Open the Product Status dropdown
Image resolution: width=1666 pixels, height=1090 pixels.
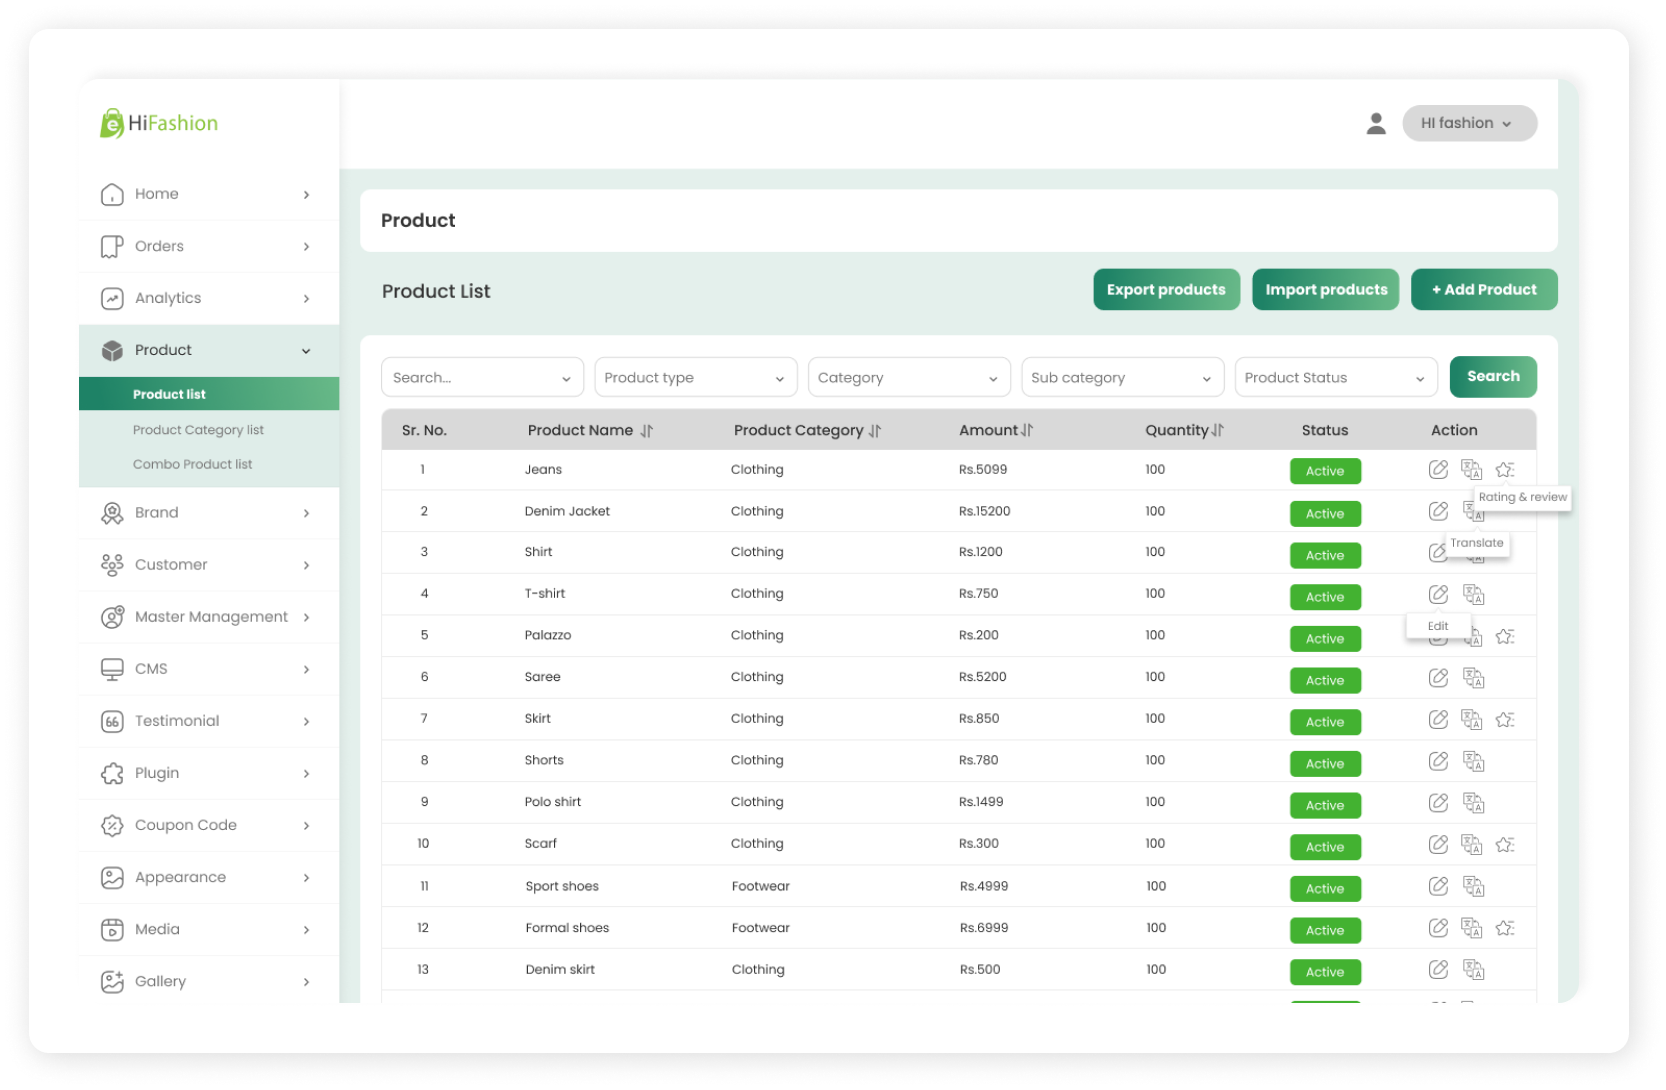[x=1336, y=377]
